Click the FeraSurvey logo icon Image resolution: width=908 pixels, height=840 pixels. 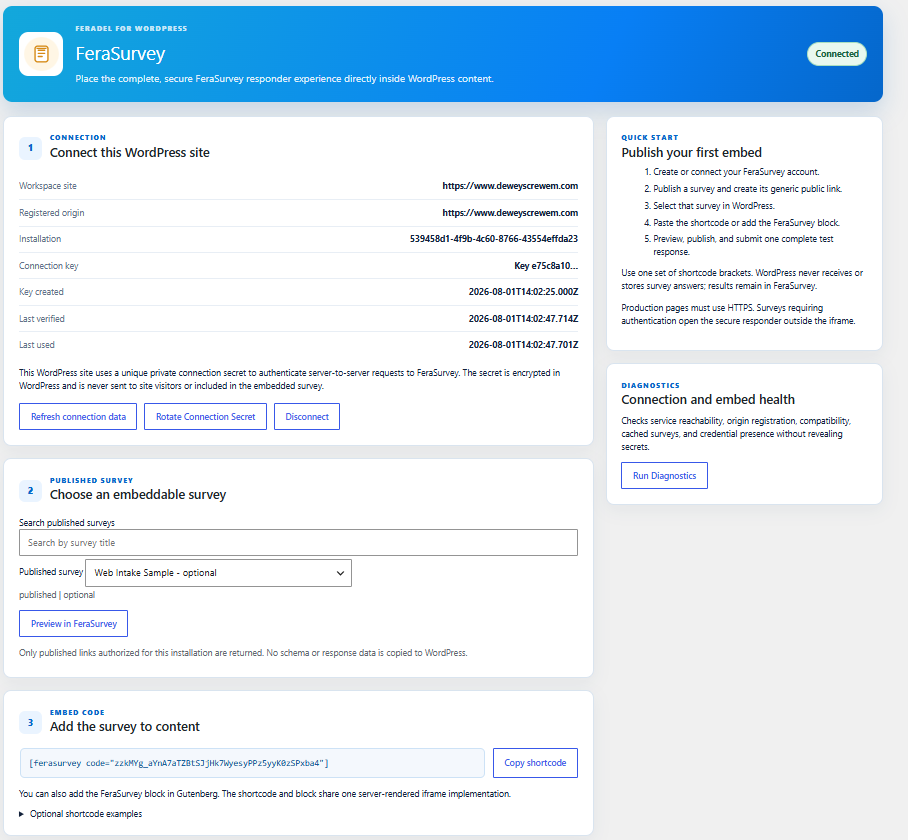pos(41,54)
